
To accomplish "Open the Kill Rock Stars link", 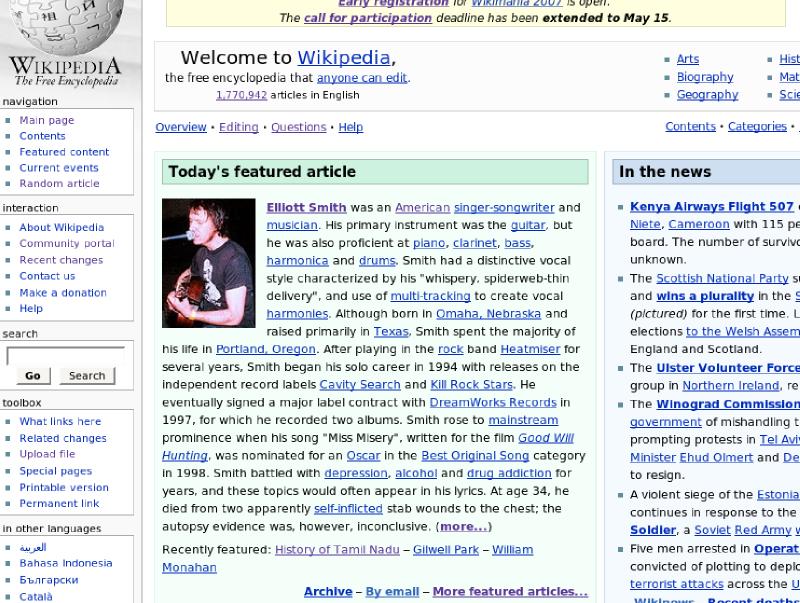I will (471, 385).
